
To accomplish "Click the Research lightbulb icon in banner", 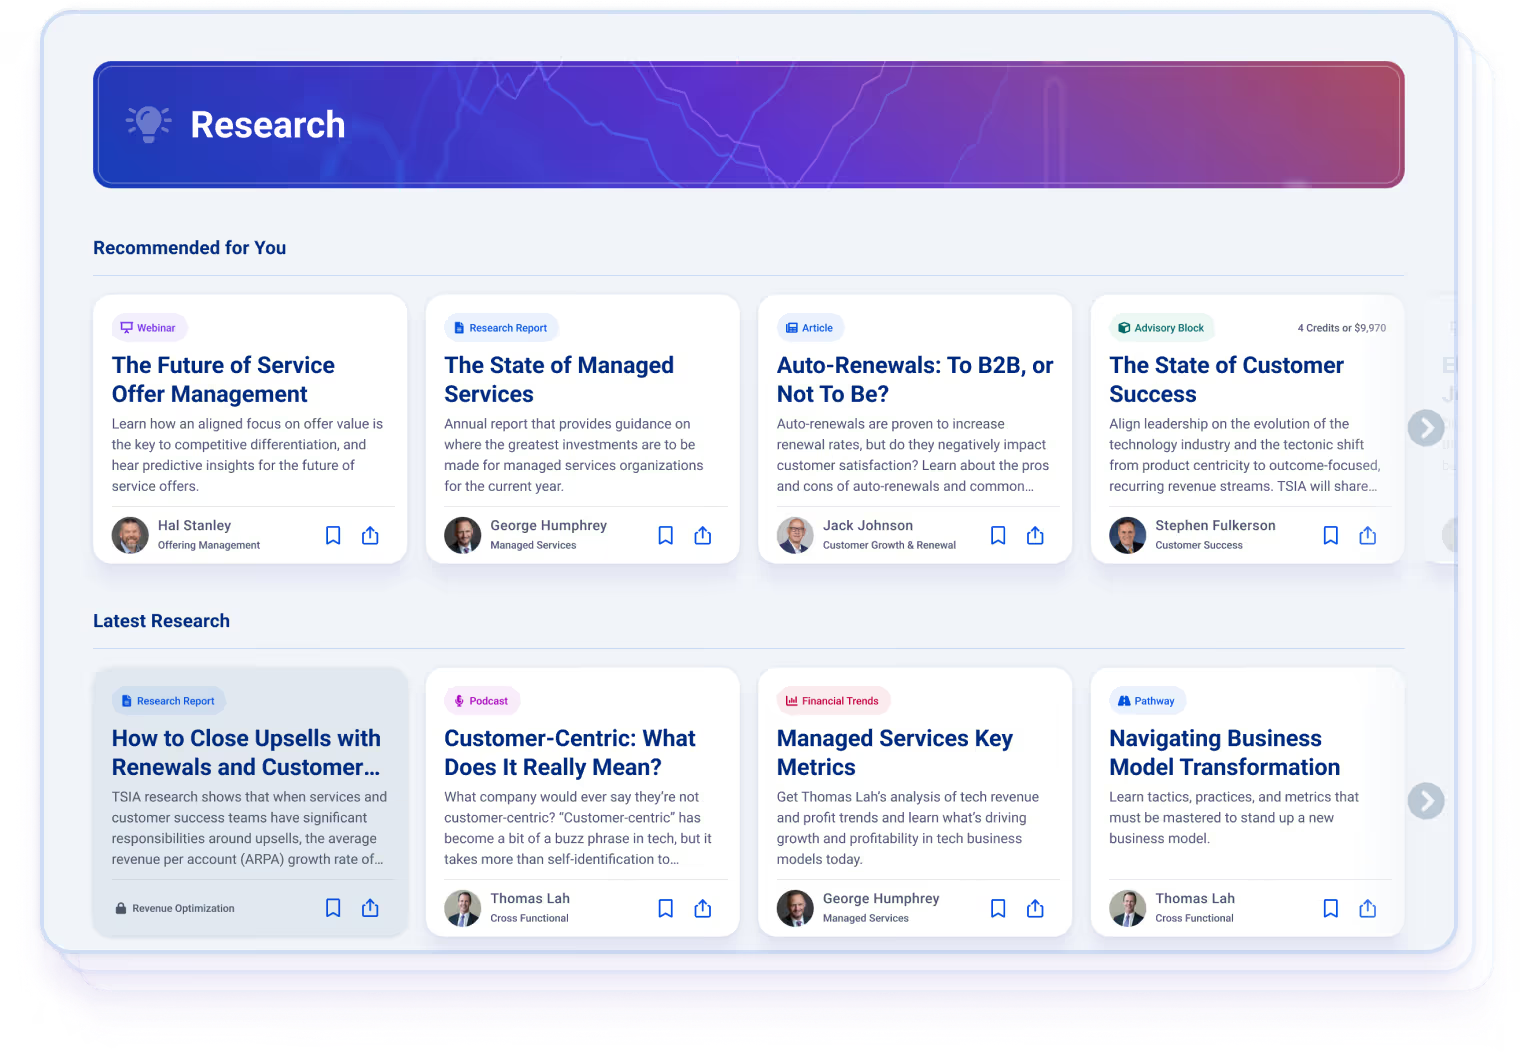I will (x=148, y=124).
